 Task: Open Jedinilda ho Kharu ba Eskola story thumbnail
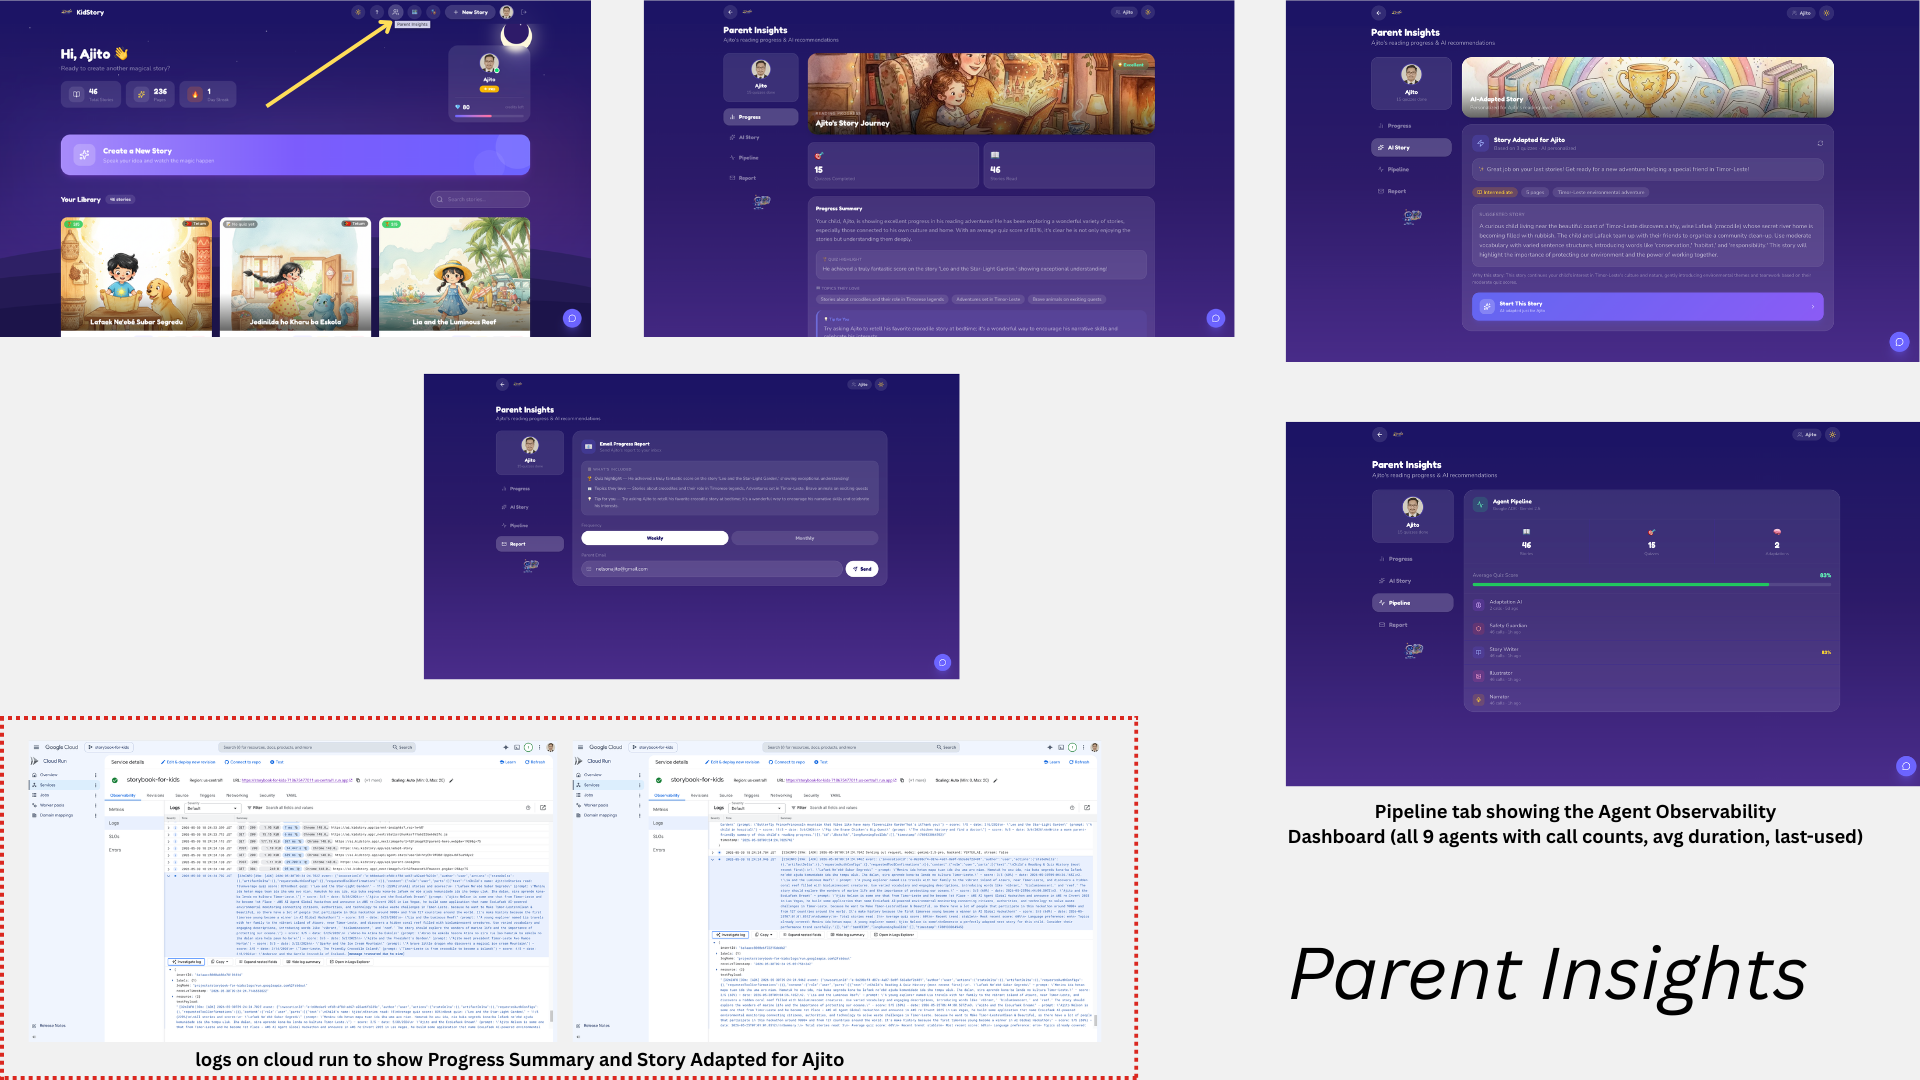coord(295,275)
